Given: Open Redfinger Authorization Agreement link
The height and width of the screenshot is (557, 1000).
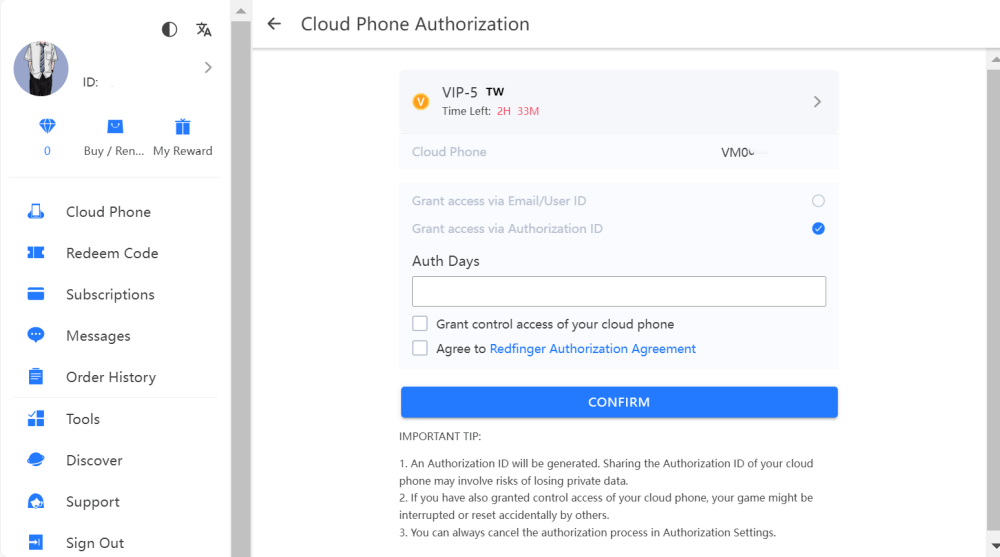Looking at the screenshot, I should [x=592, y=348].
